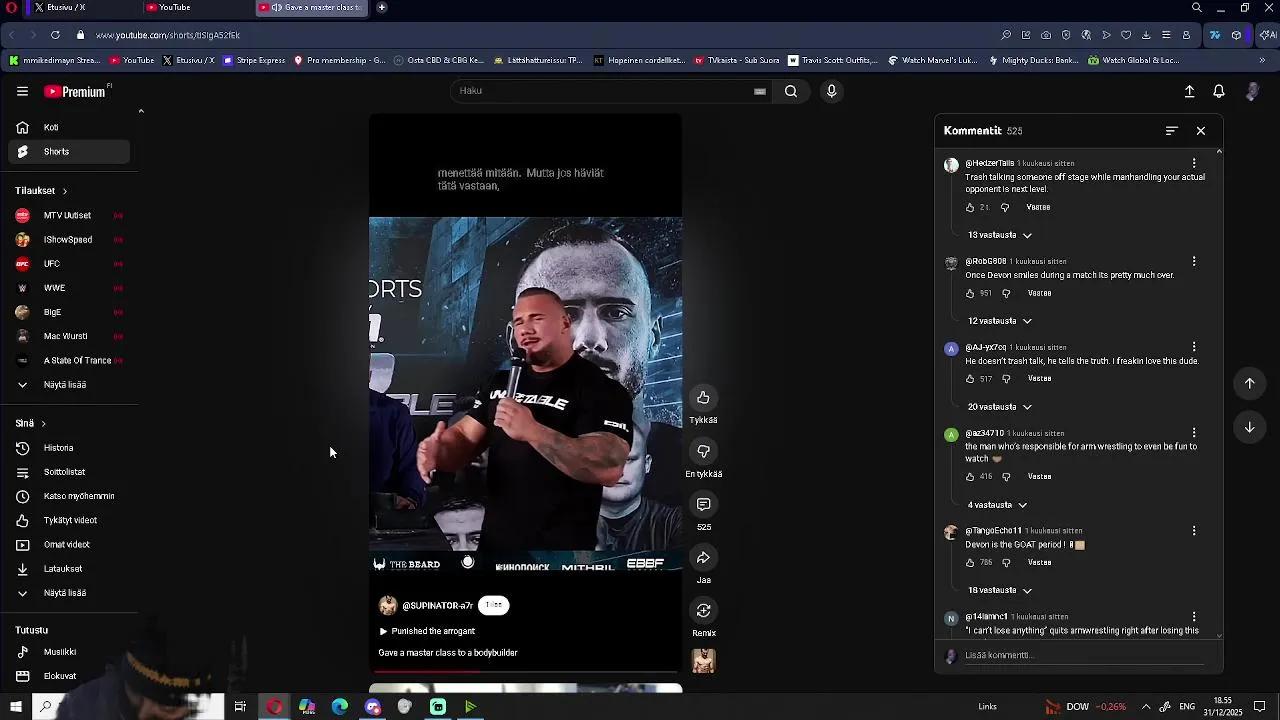Viewport: 1280px width, 720px height.
Task: Activate voice search with the microphone icon
Action: 830,91
